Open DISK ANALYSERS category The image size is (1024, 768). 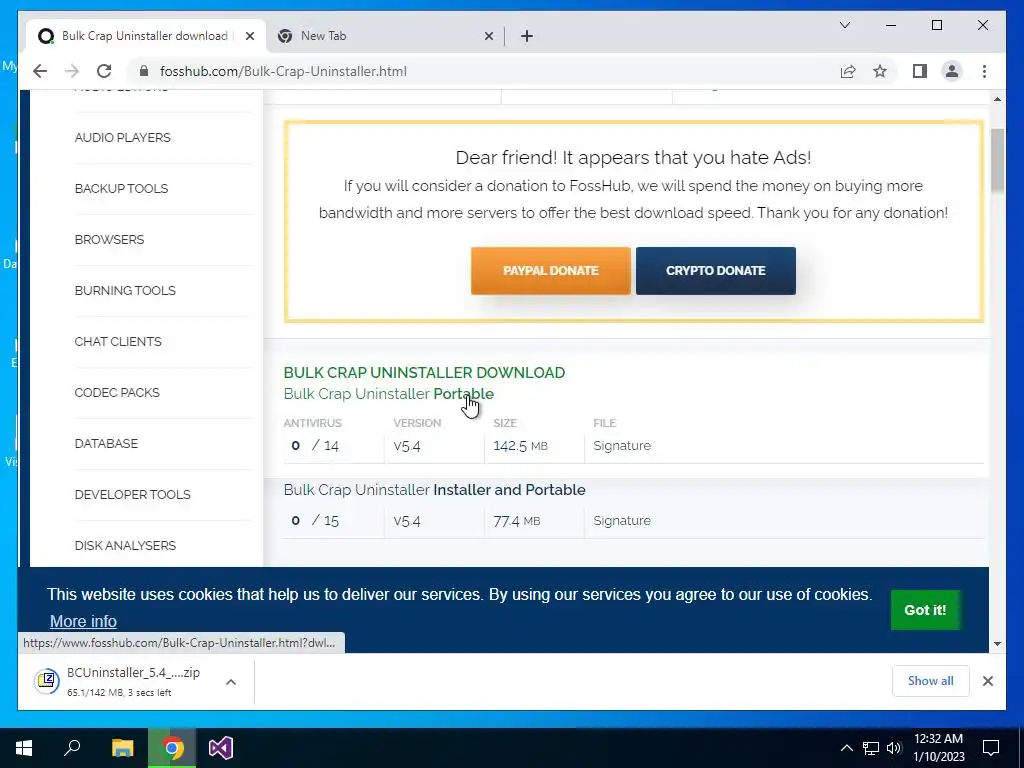tap(125, 545)
